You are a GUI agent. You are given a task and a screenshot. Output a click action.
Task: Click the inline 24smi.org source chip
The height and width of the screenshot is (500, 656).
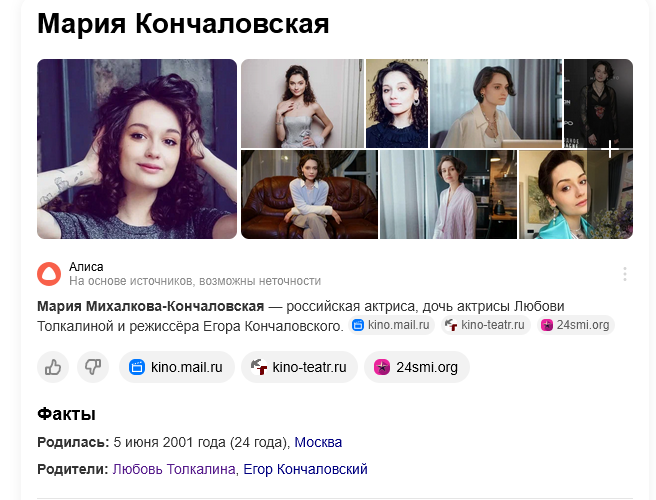576,325
